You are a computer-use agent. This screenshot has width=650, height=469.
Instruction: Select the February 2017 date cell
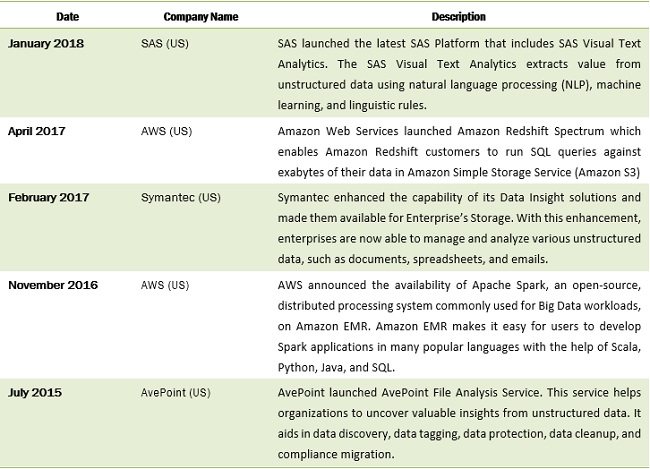[x=45, y=198]
